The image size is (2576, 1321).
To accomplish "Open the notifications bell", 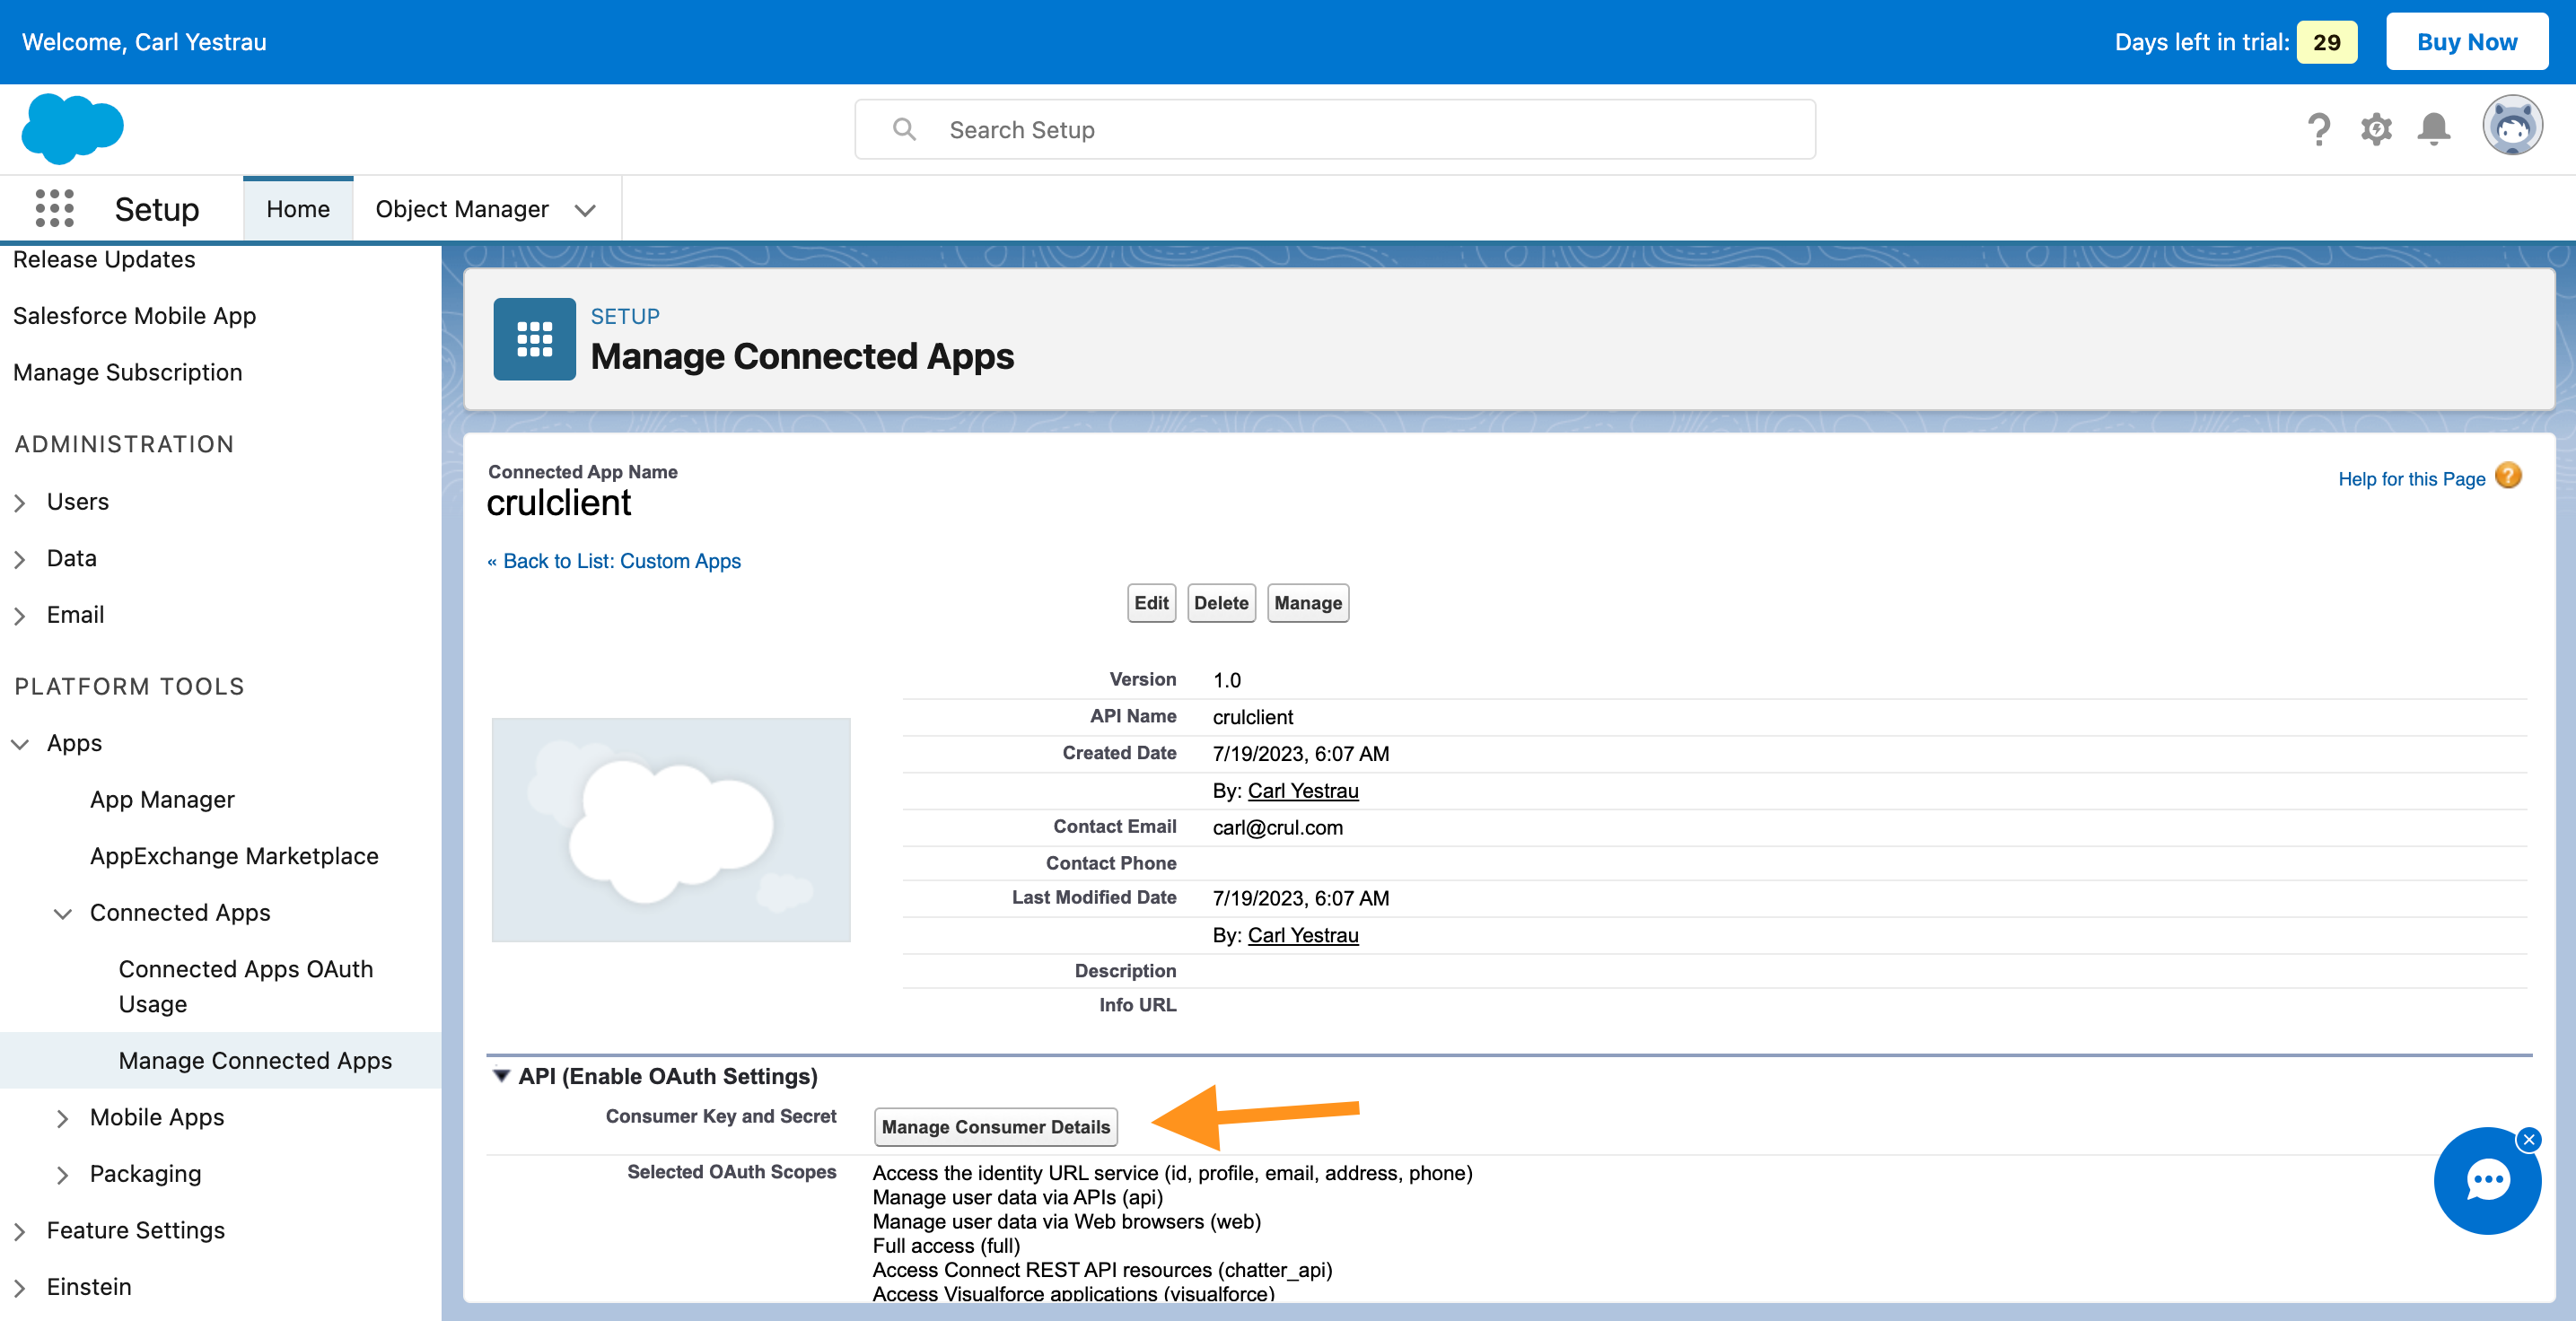I will tap(2433, 129).
